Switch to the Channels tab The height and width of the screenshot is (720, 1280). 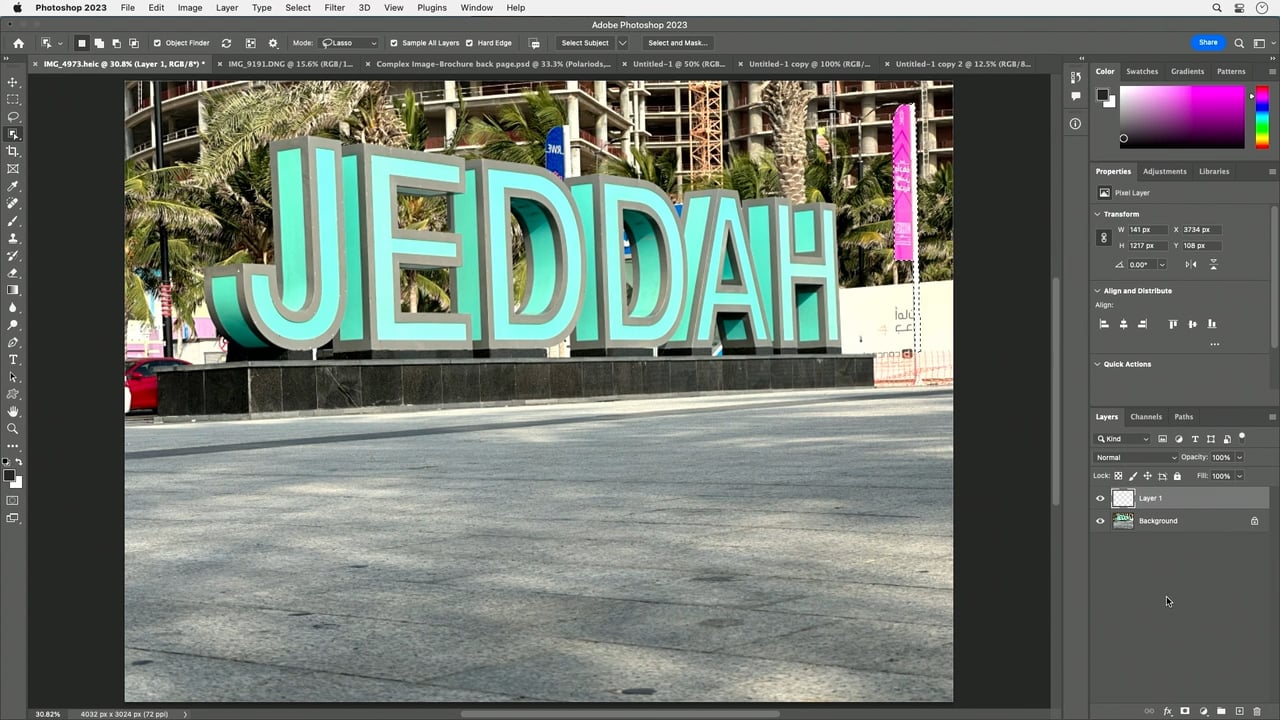coord(1146,417)
